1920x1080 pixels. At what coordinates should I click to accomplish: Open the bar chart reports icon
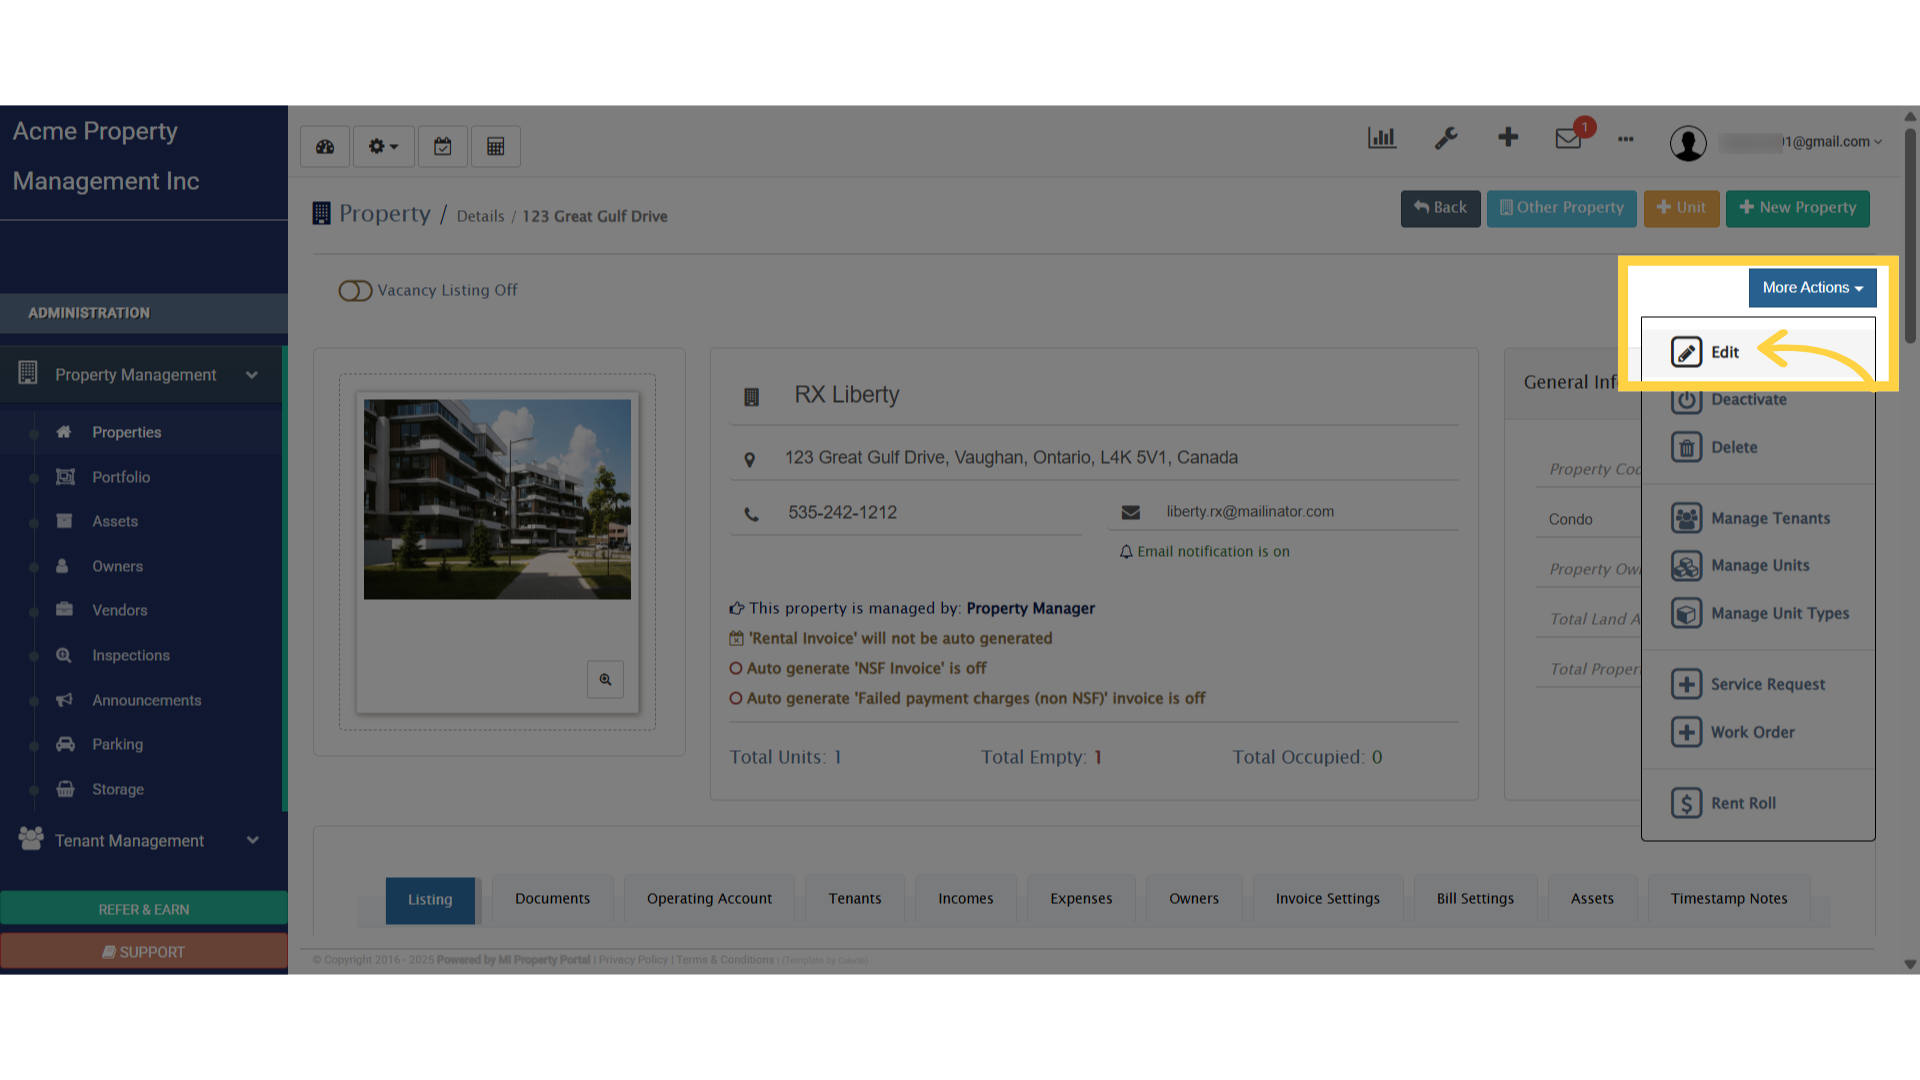(x=1381, y=139)
